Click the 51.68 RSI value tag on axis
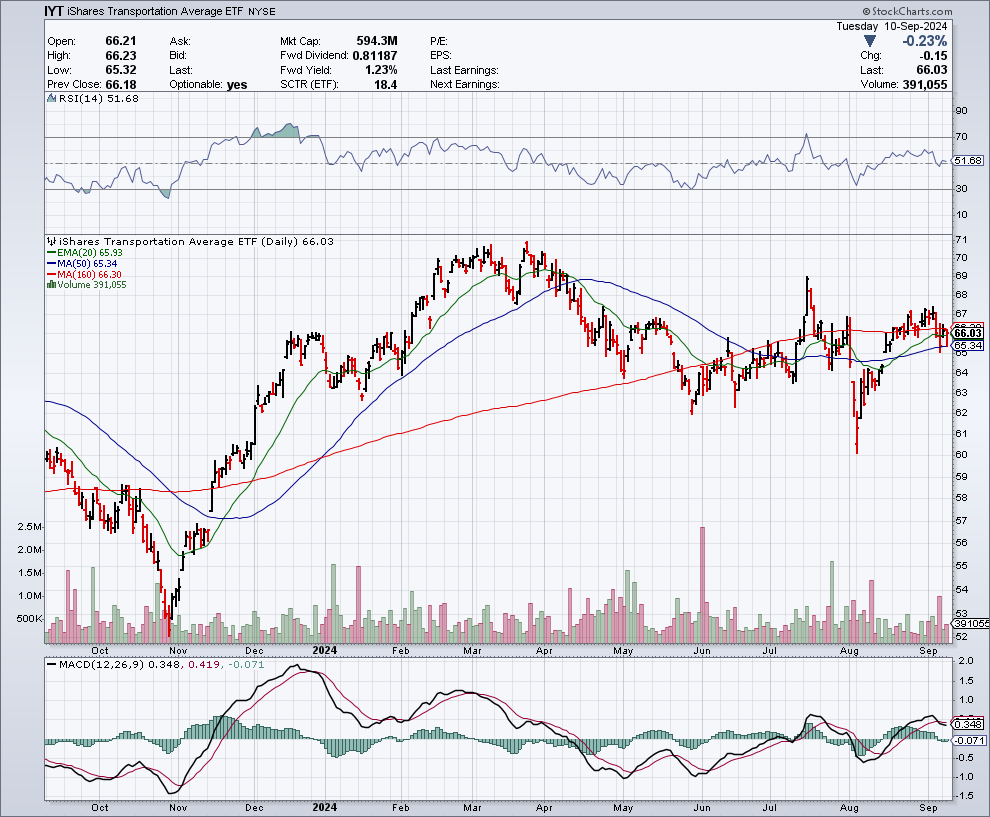 pyautogui.click(x=968, y=161)
